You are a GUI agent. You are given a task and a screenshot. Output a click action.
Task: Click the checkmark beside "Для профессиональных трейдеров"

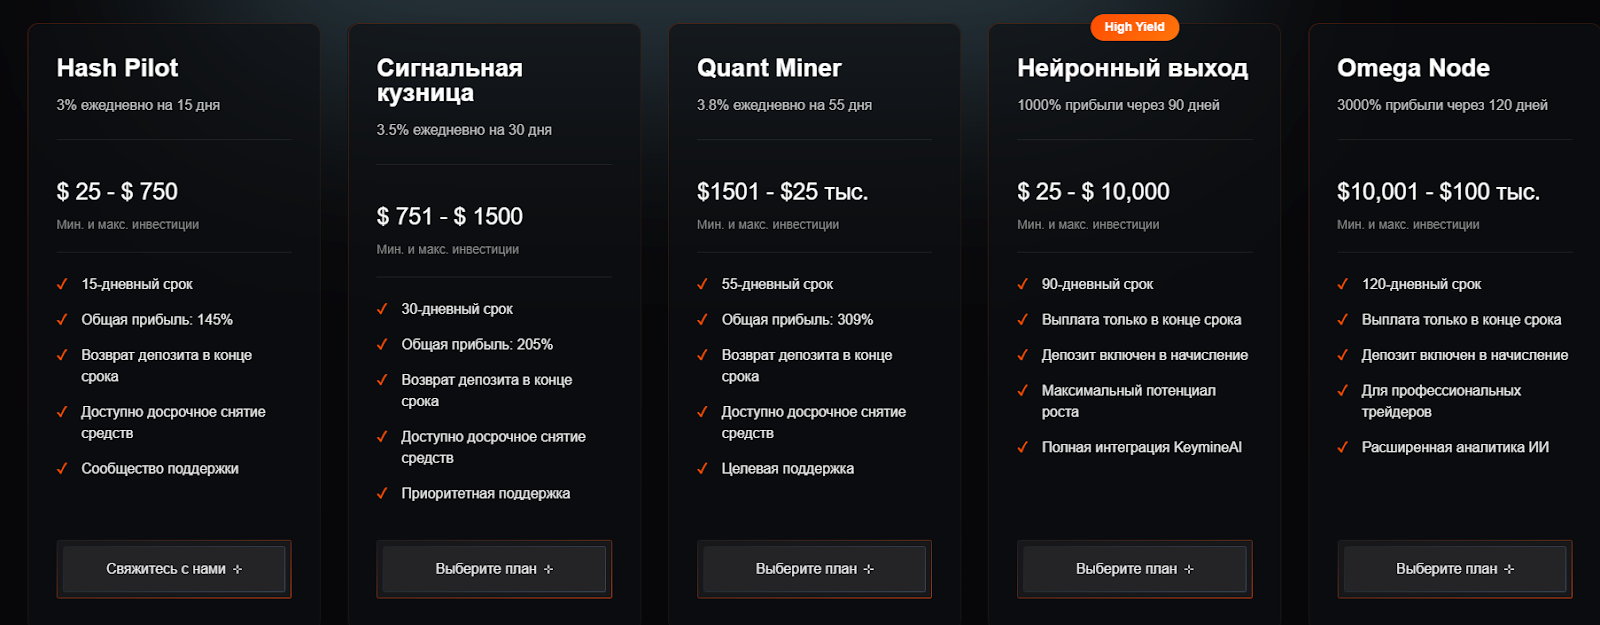1342,391
